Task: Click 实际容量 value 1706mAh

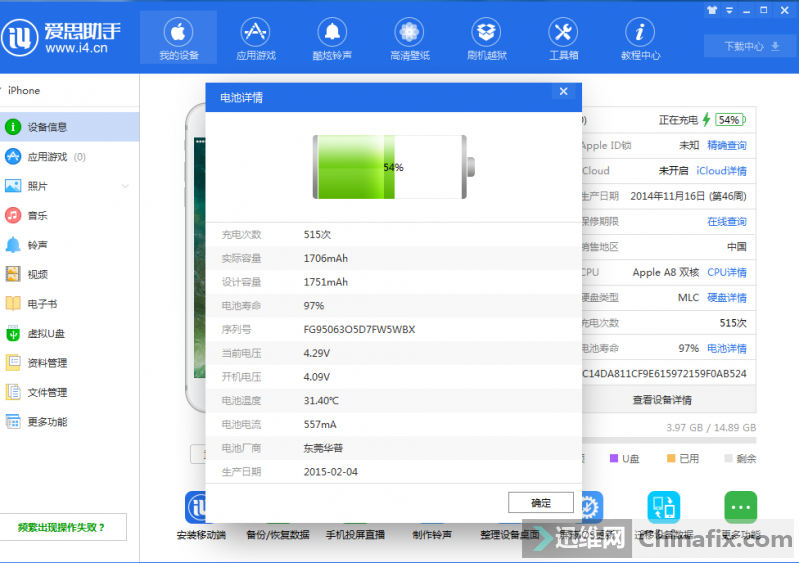Action: tap(326, 258)
